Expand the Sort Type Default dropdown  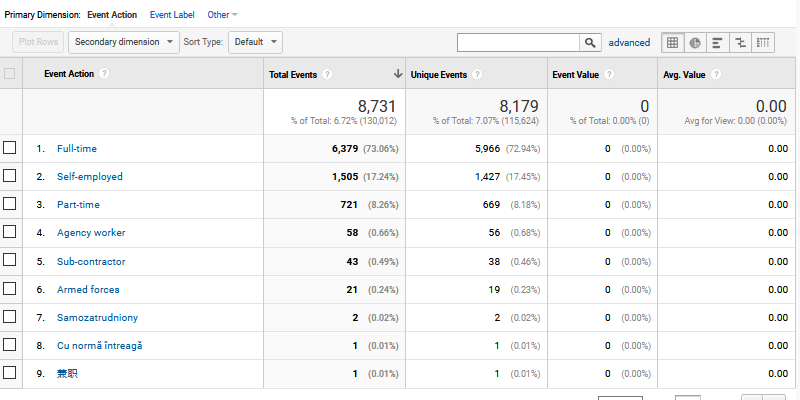(255, 42)
